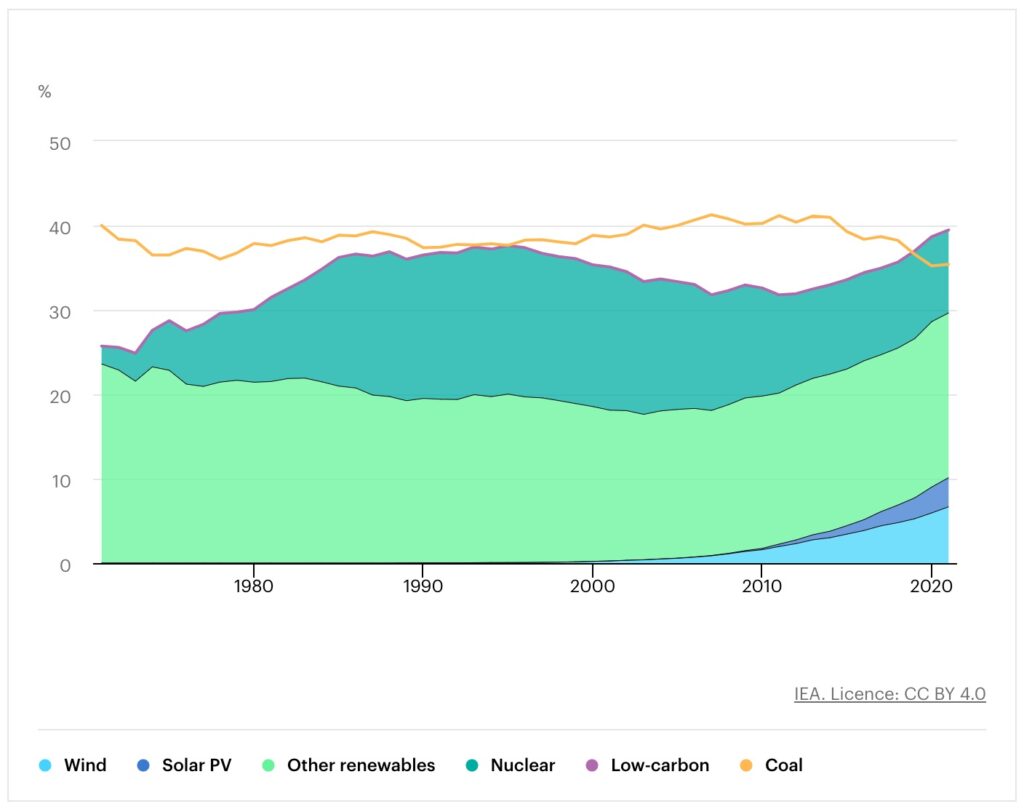1024x809 pixels.
Task: Click the 2000 x-axis label
Action: tap(593, 585)
